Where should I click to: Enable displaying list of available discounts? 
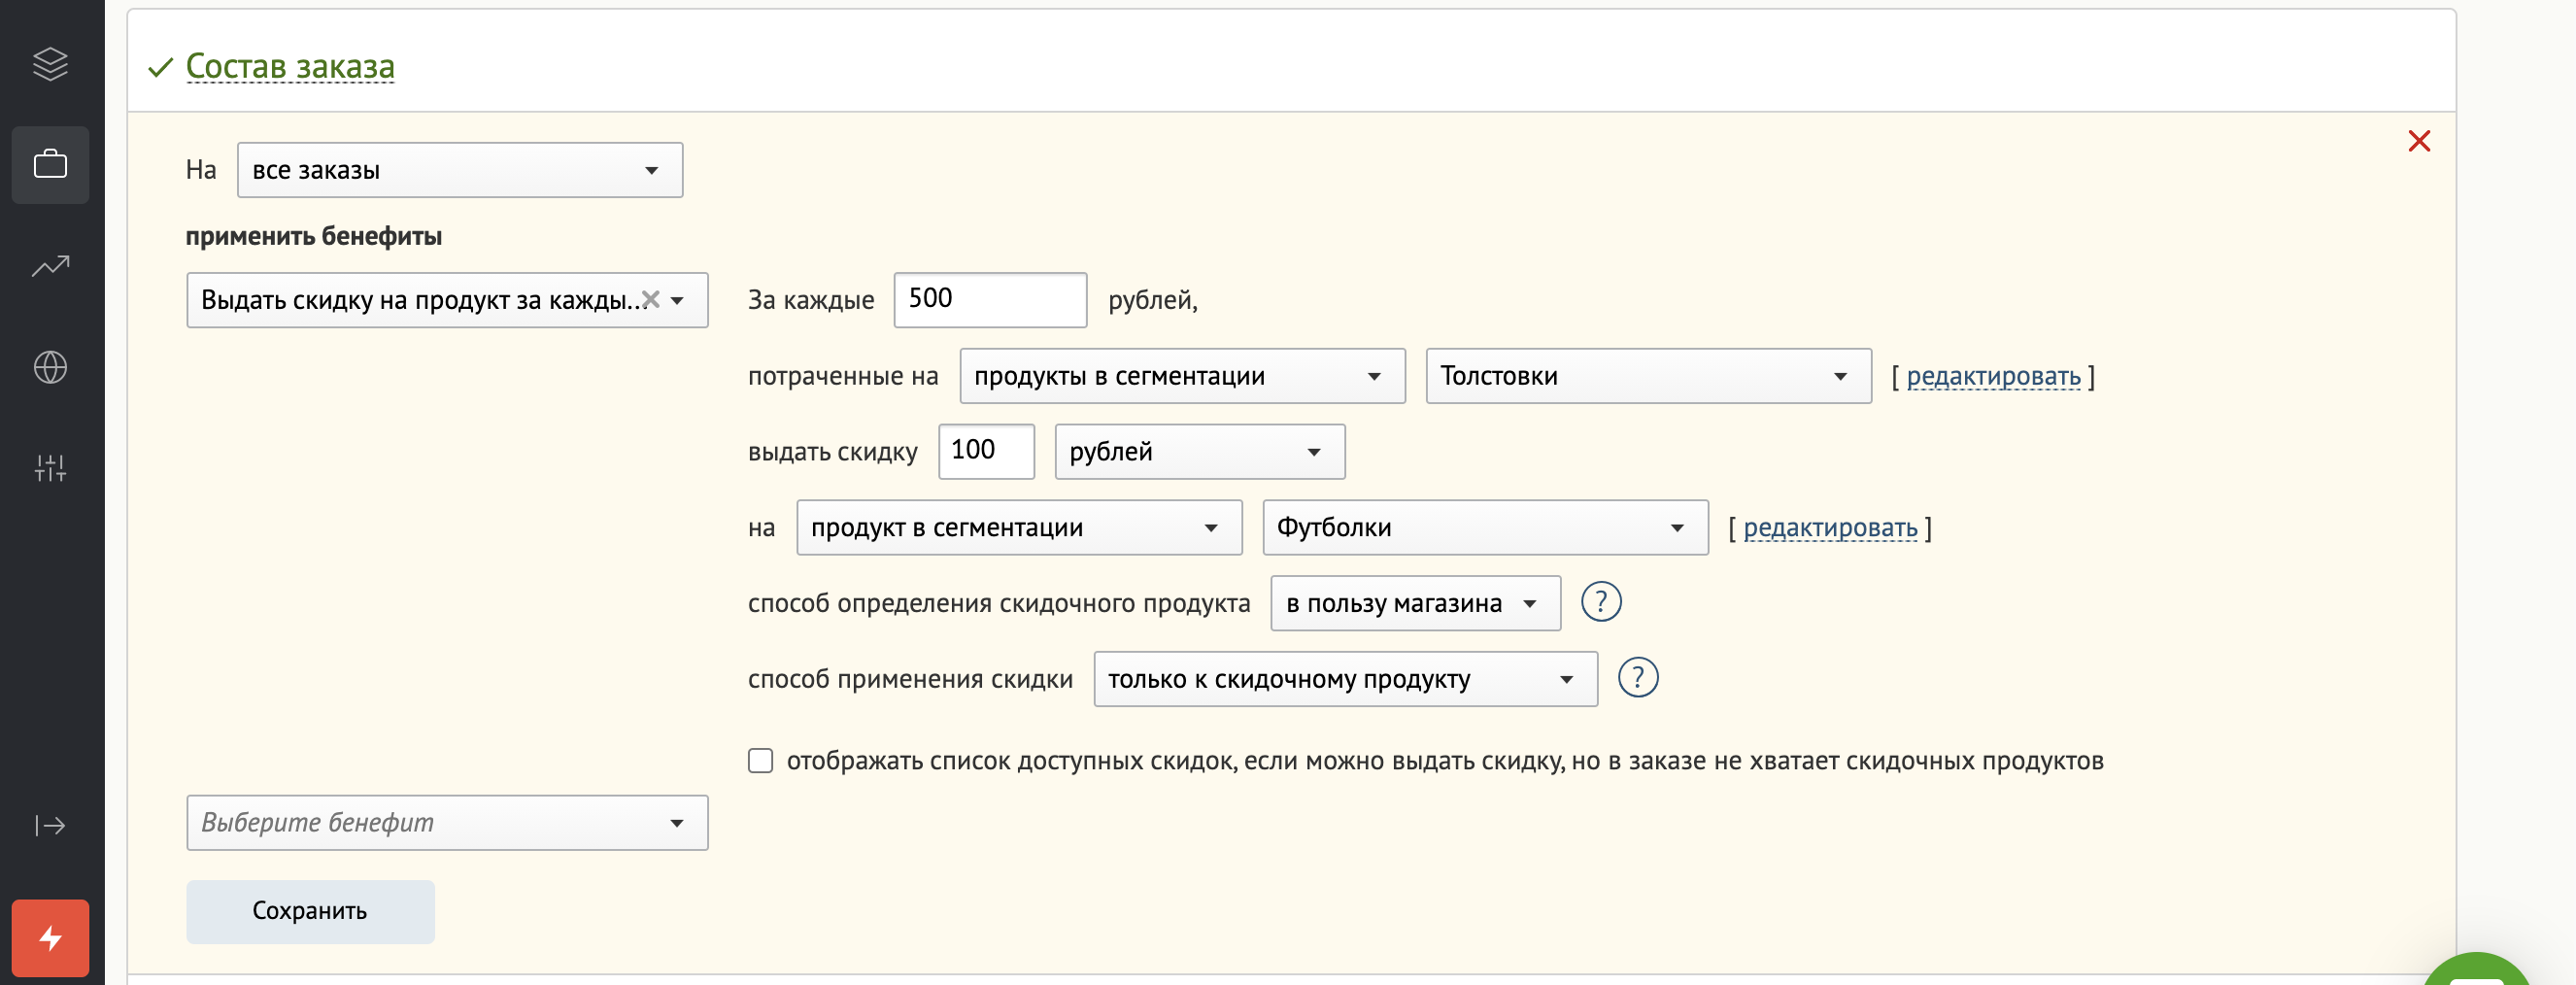click(760, 761)
